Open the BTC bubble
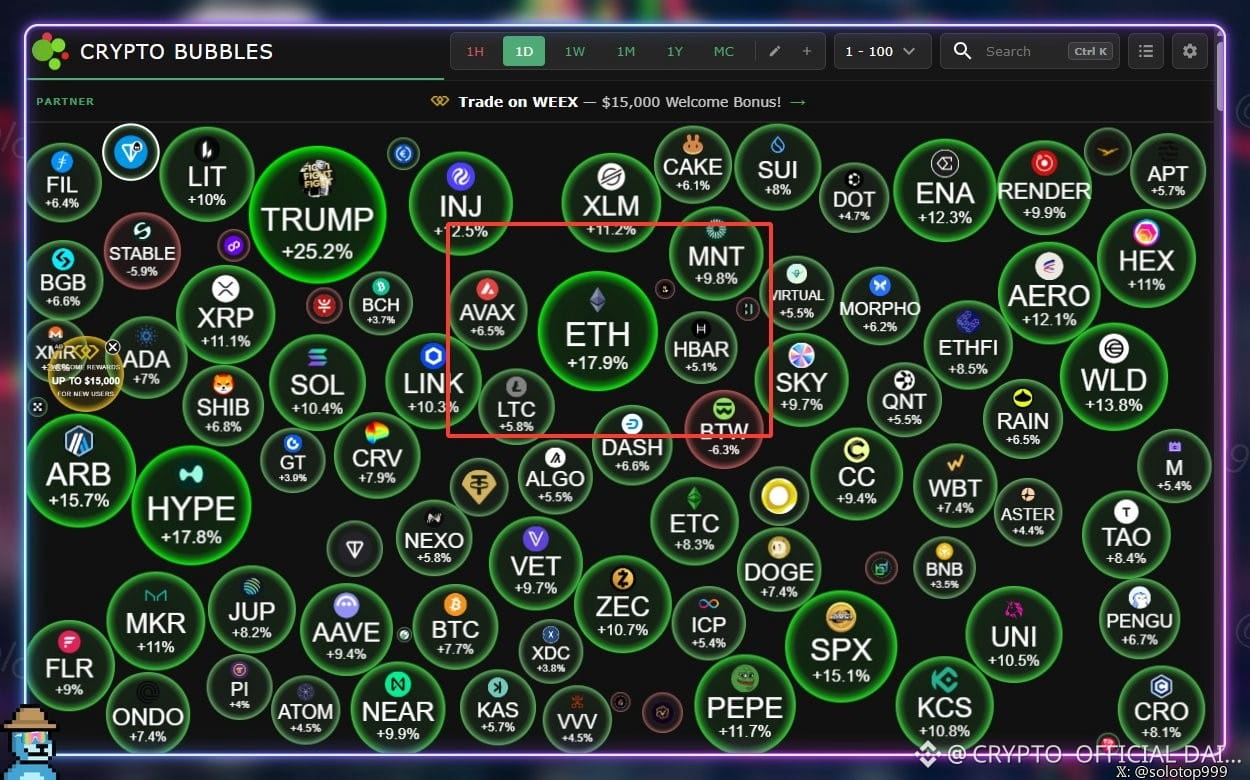This screenshot has height=780, width=1250. pos(455,626)
